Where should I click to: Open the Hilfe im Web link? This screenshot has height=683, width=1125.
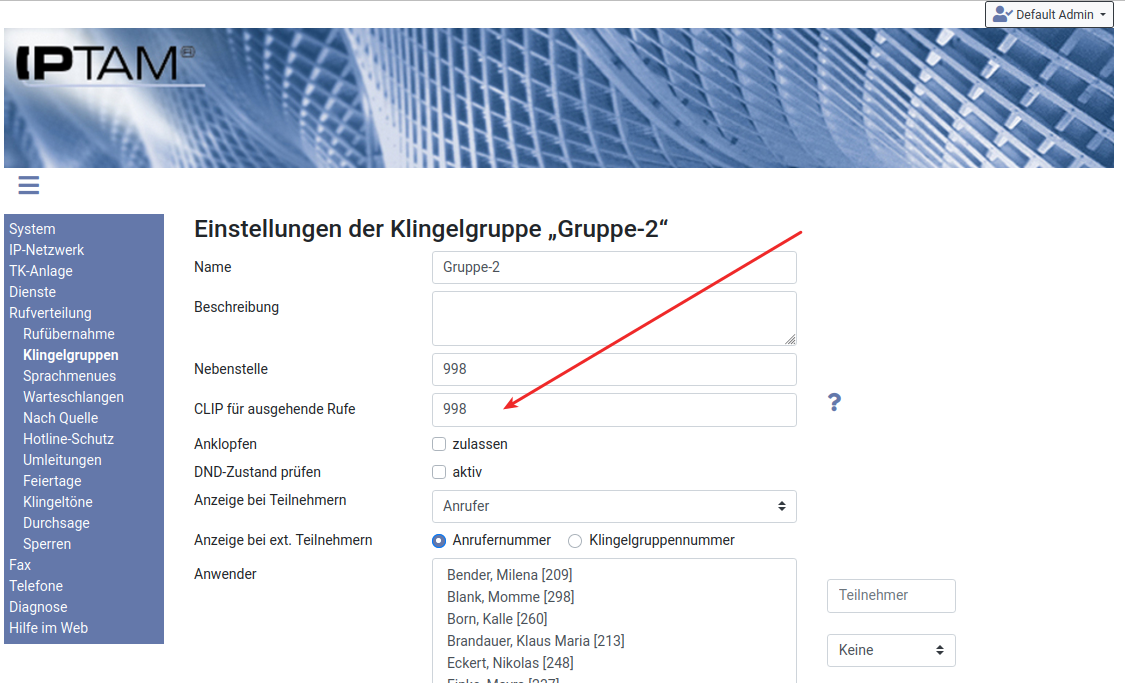[x=48, y=628]
